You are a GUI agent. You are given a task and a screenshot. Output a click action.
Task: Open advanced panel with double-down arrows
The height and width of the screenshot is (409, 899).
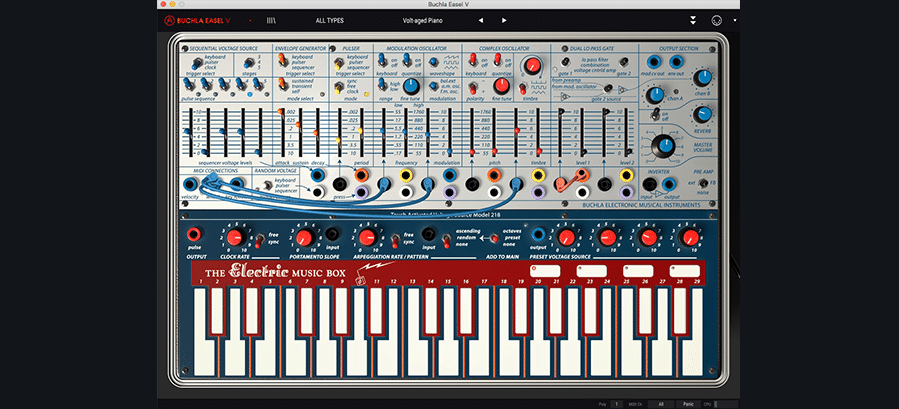tap(693, 21)
